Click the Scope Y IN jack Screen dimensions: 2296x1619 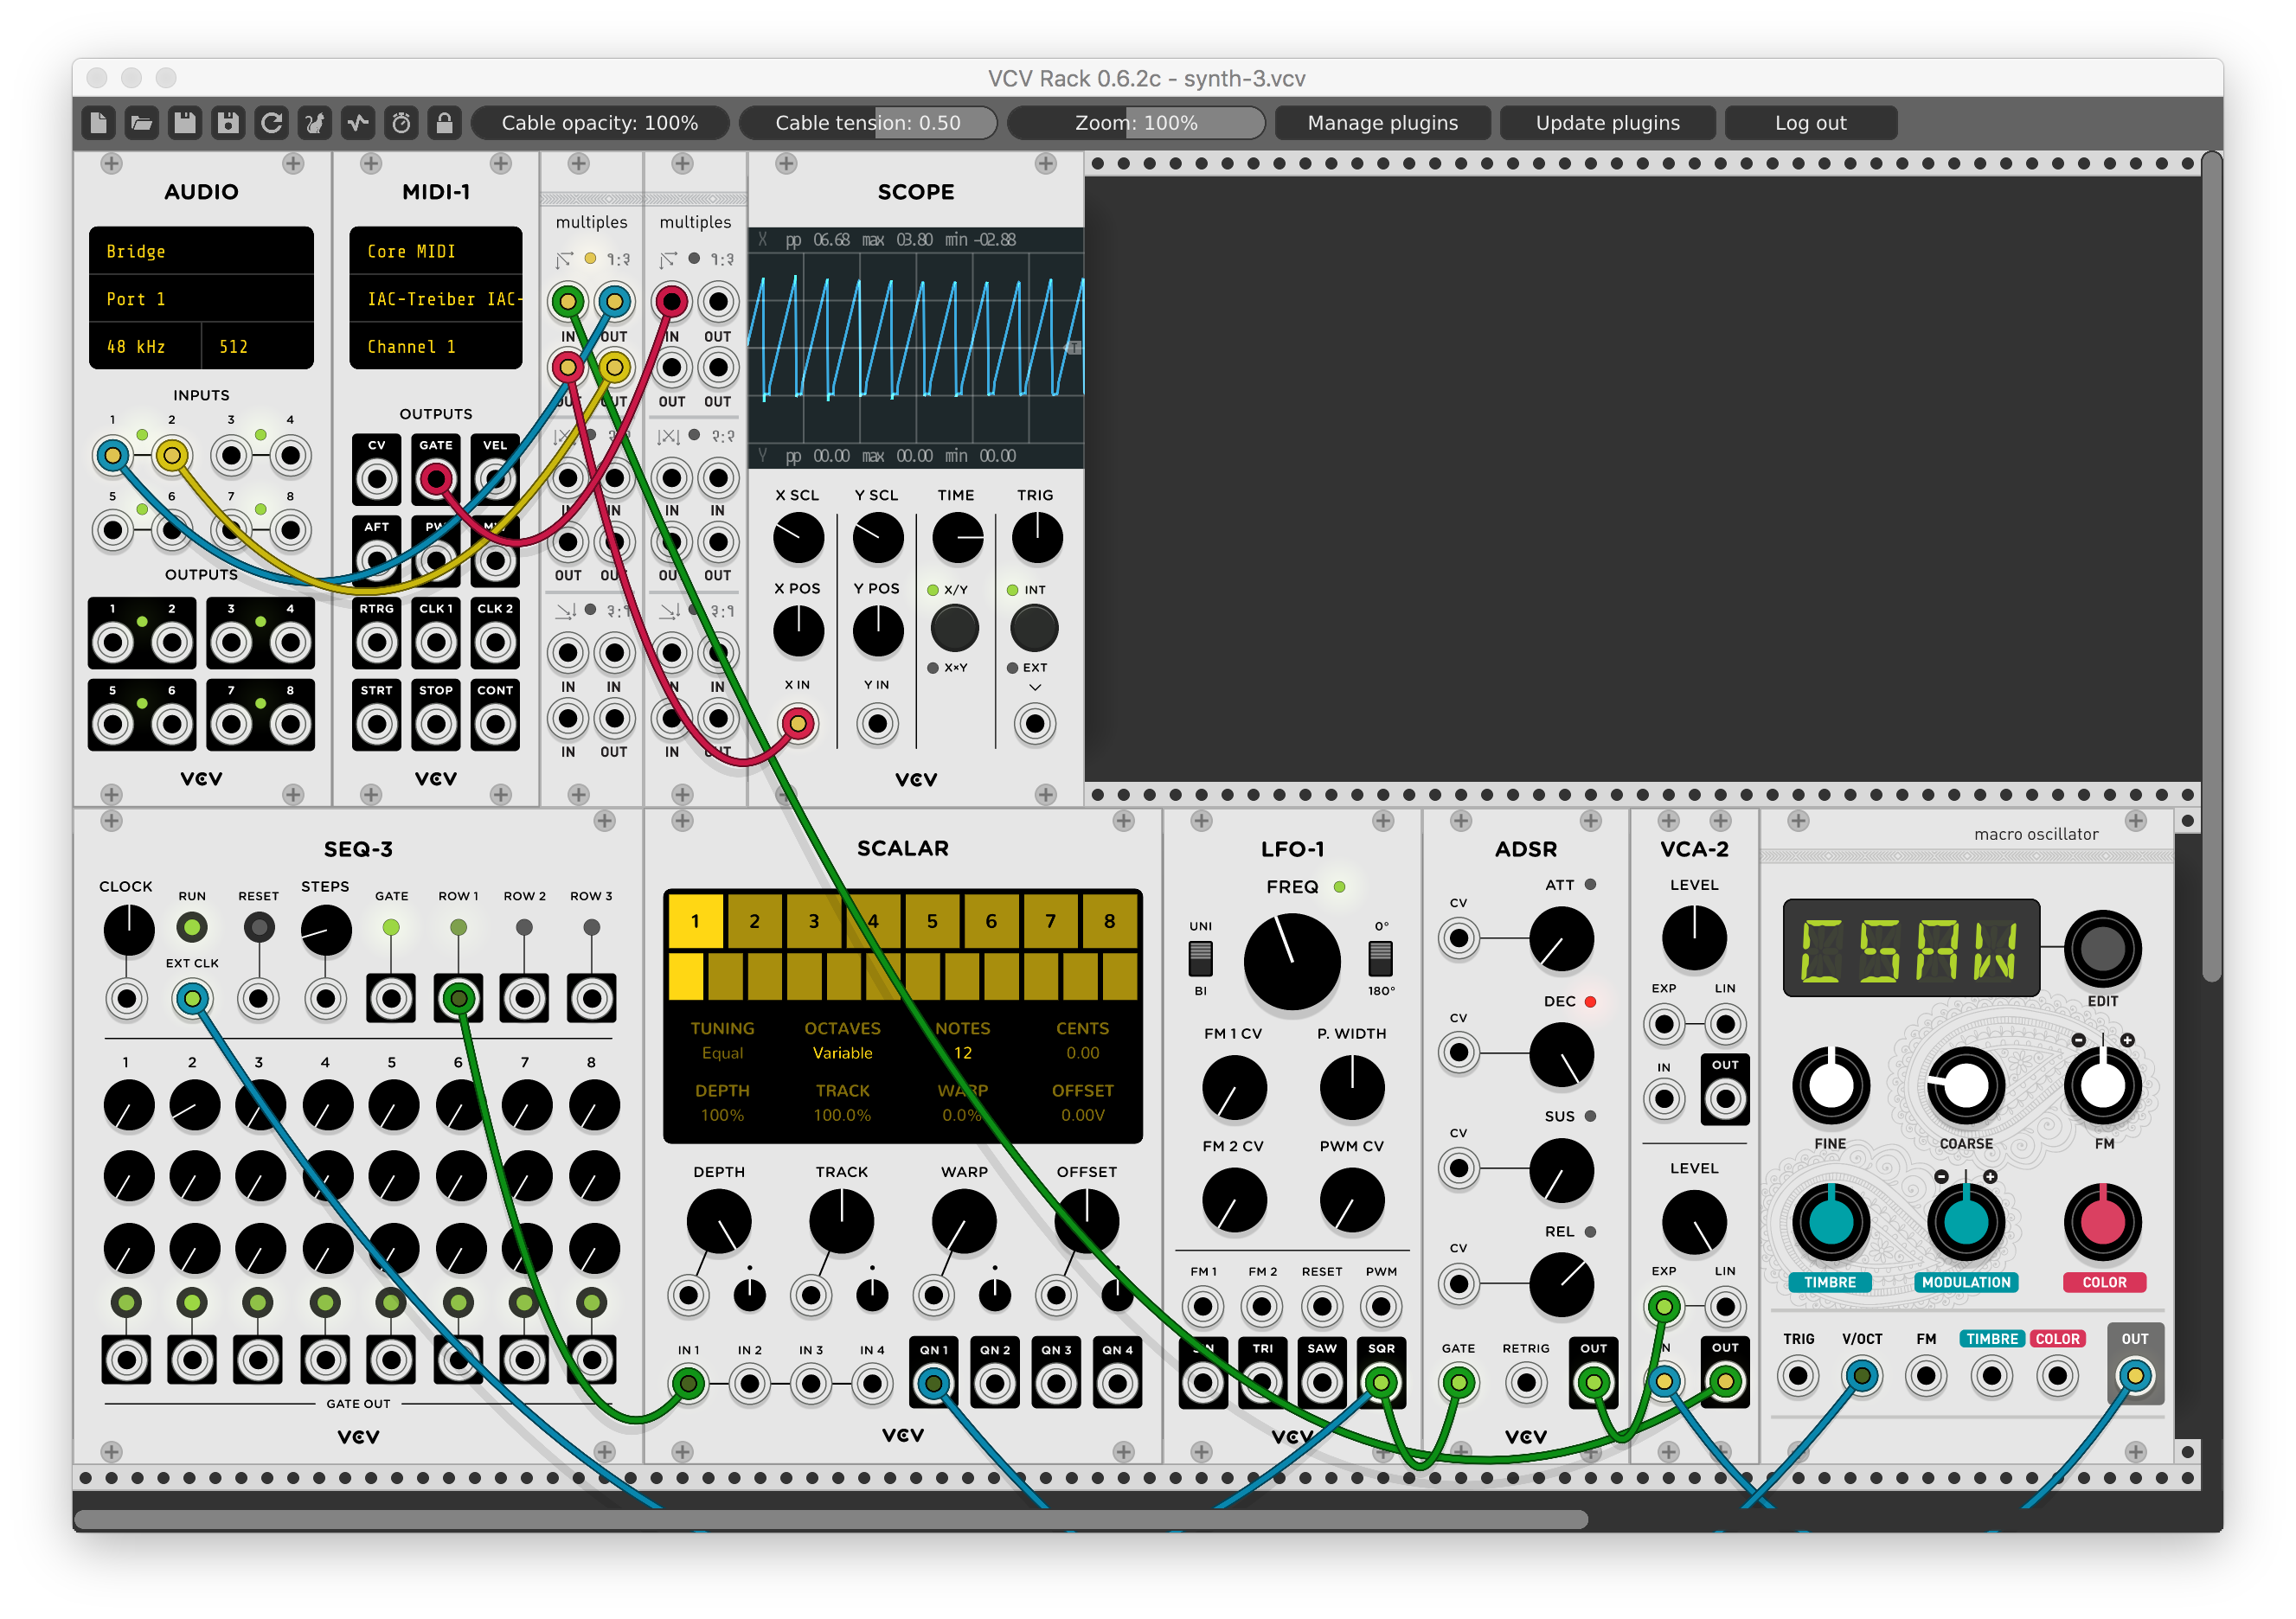click(877, 723)
